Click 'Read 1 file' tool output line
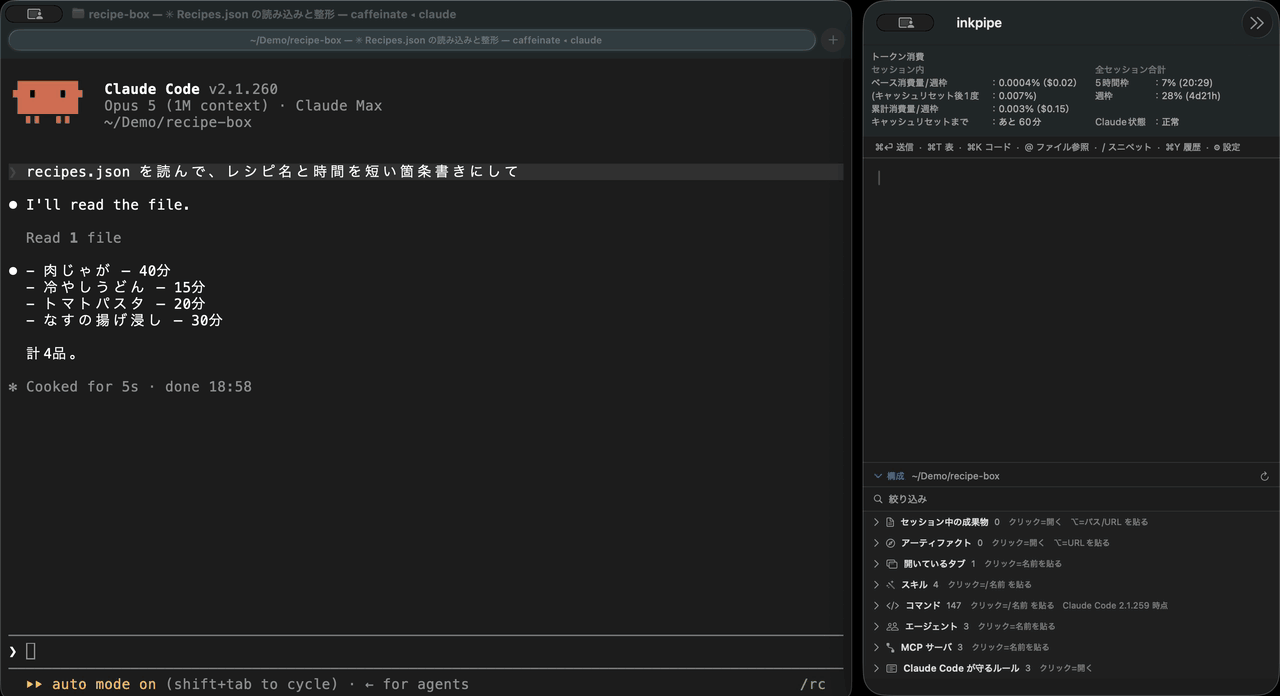Viewport: 1280px width, 696px height. pos(73,238)
